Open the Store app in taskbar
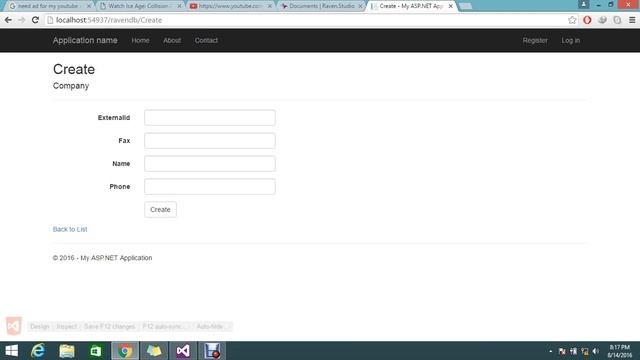This screenshot has width=640, height=360. point(96,351)
